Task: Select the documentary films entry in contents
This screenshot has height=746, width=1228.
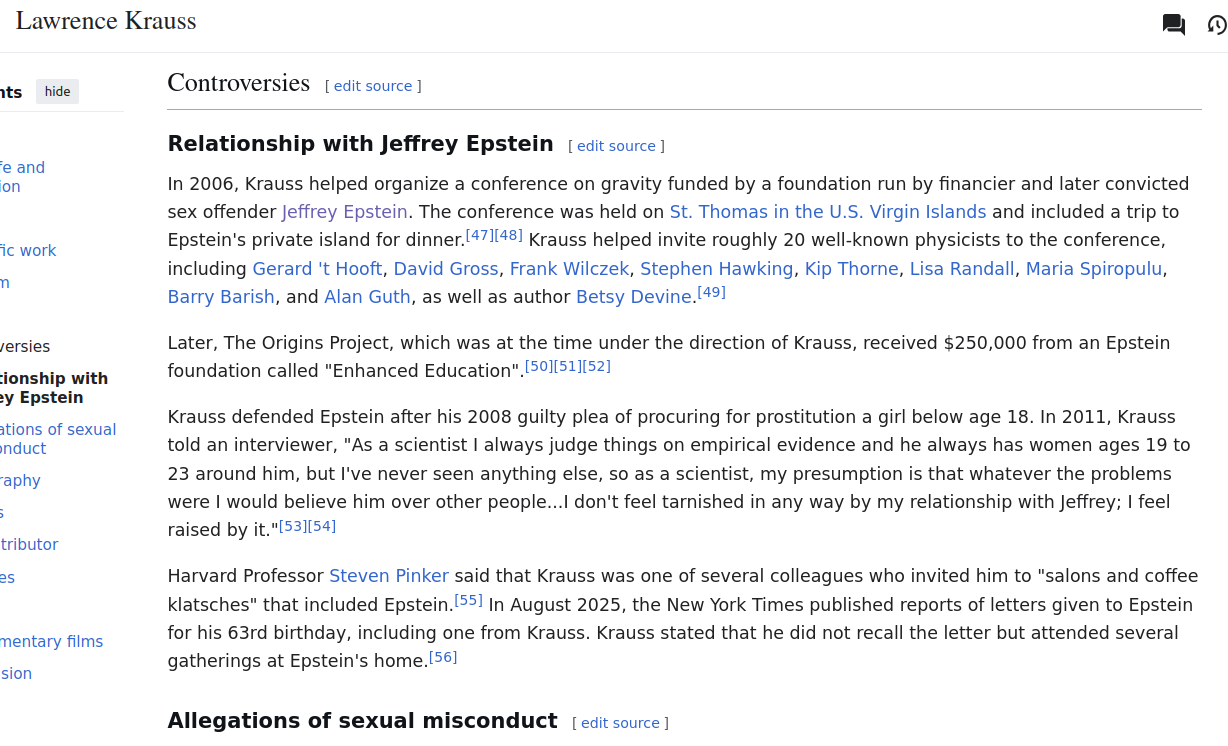Action: (51, 641)
